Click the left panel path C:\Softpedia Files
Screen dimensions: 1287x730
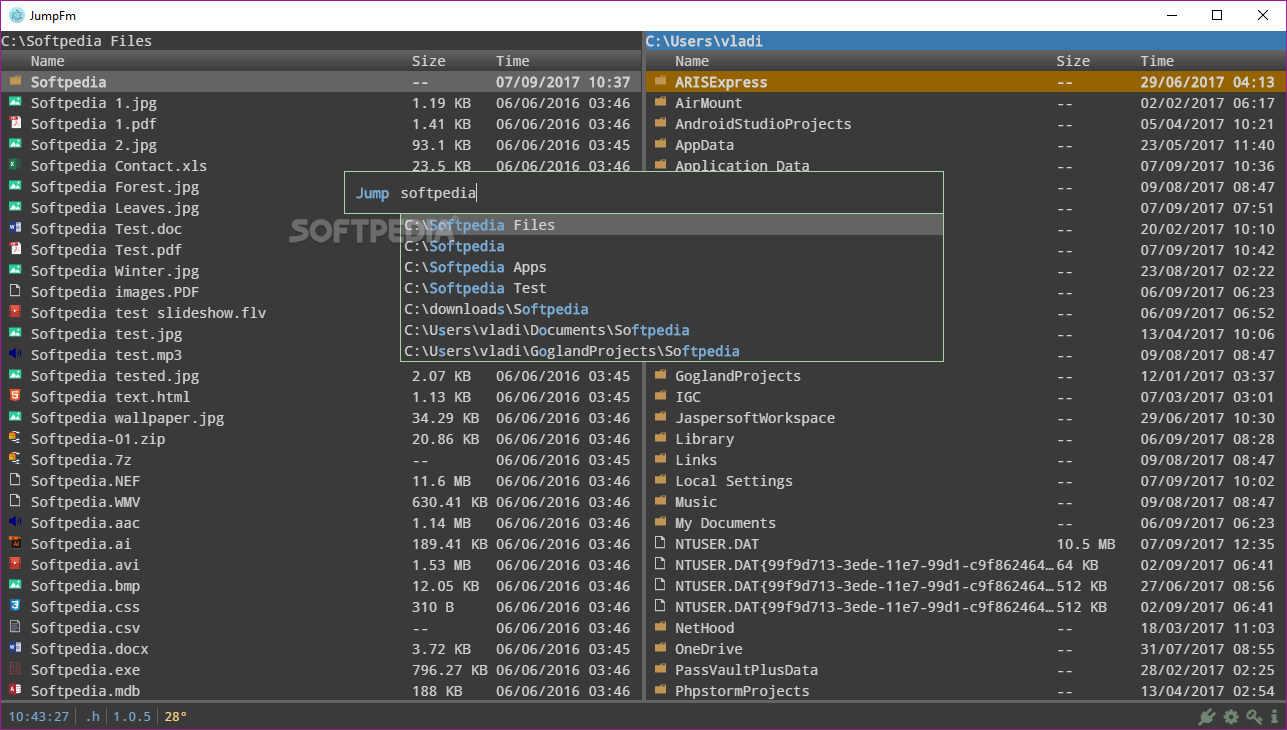tap(77, 41)
